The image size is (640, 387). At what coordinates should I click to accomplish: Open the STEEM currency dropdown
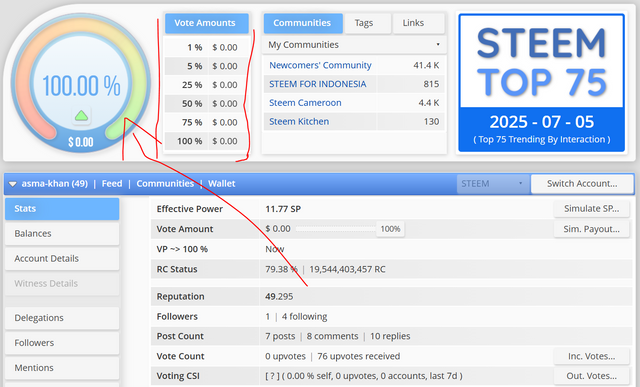[x=493, y=184]
